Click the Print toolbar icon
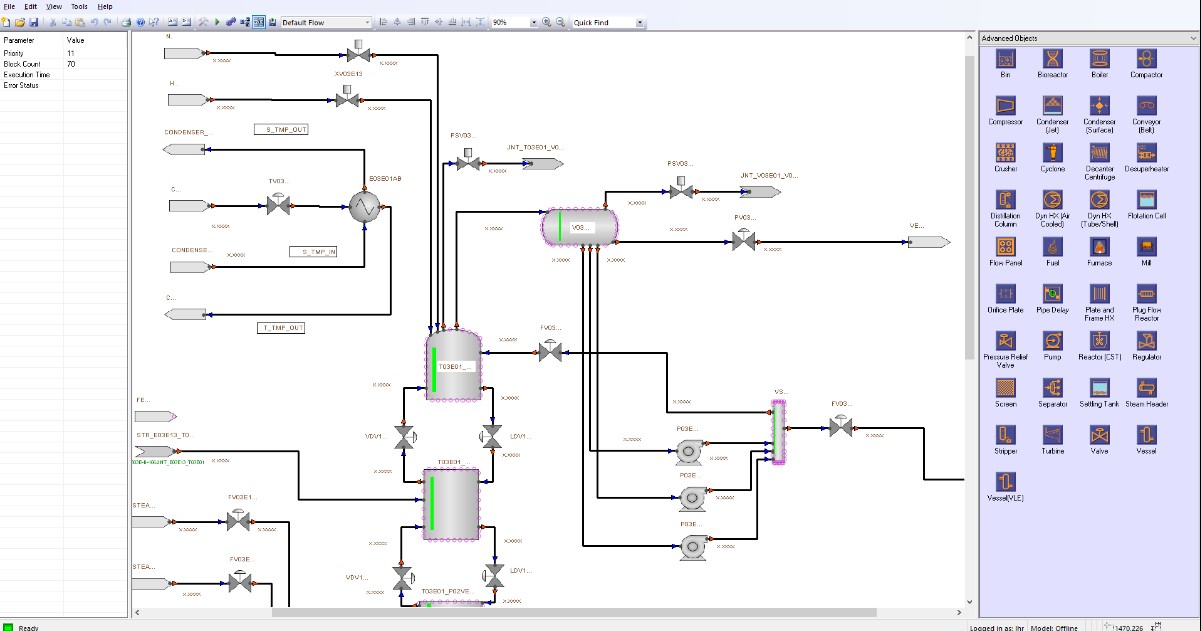1201x631 pixels. tap(126, 22)
